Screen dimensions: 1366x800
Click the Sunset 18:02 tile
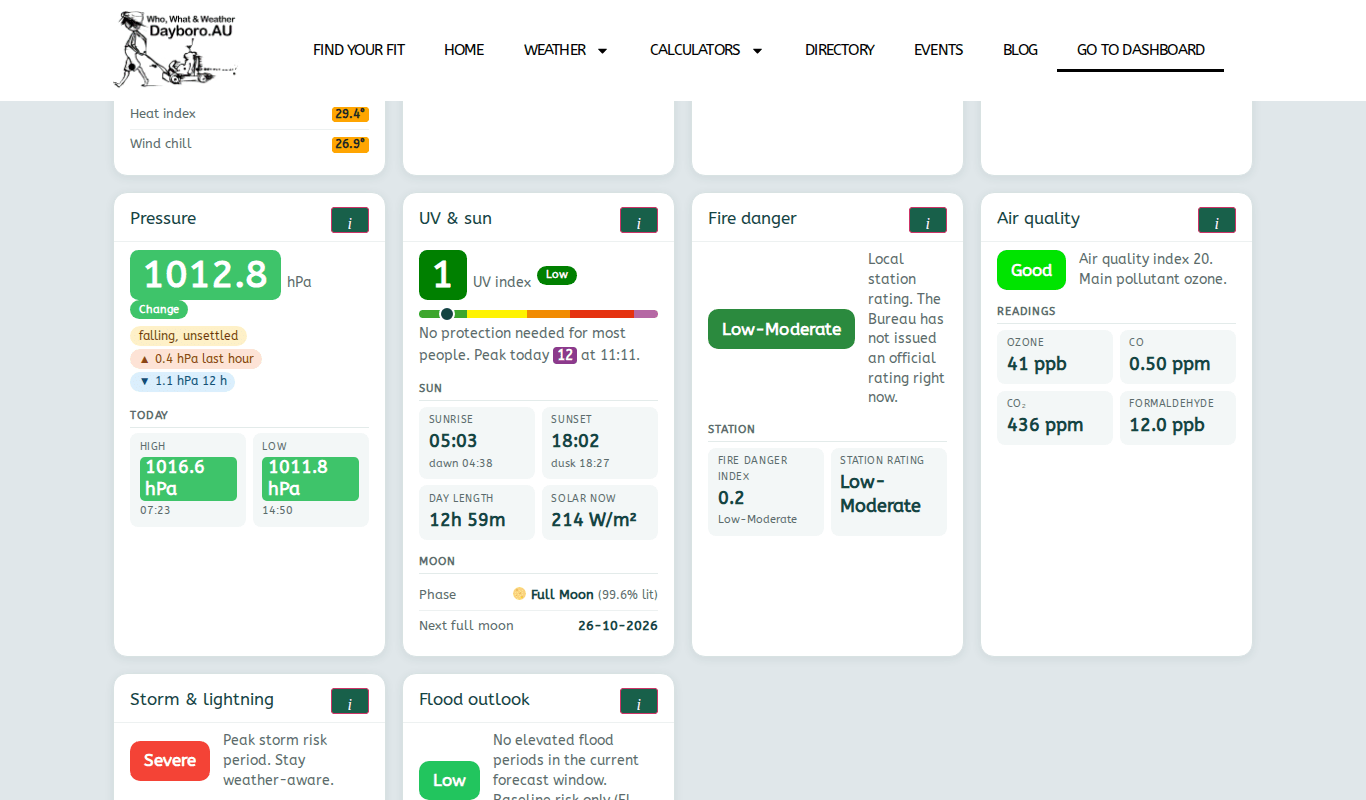point(600,443)
